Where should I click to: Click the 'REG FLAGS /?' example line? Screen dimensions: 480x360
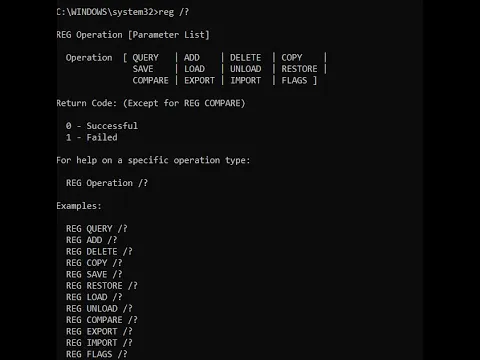coord(97,354)
